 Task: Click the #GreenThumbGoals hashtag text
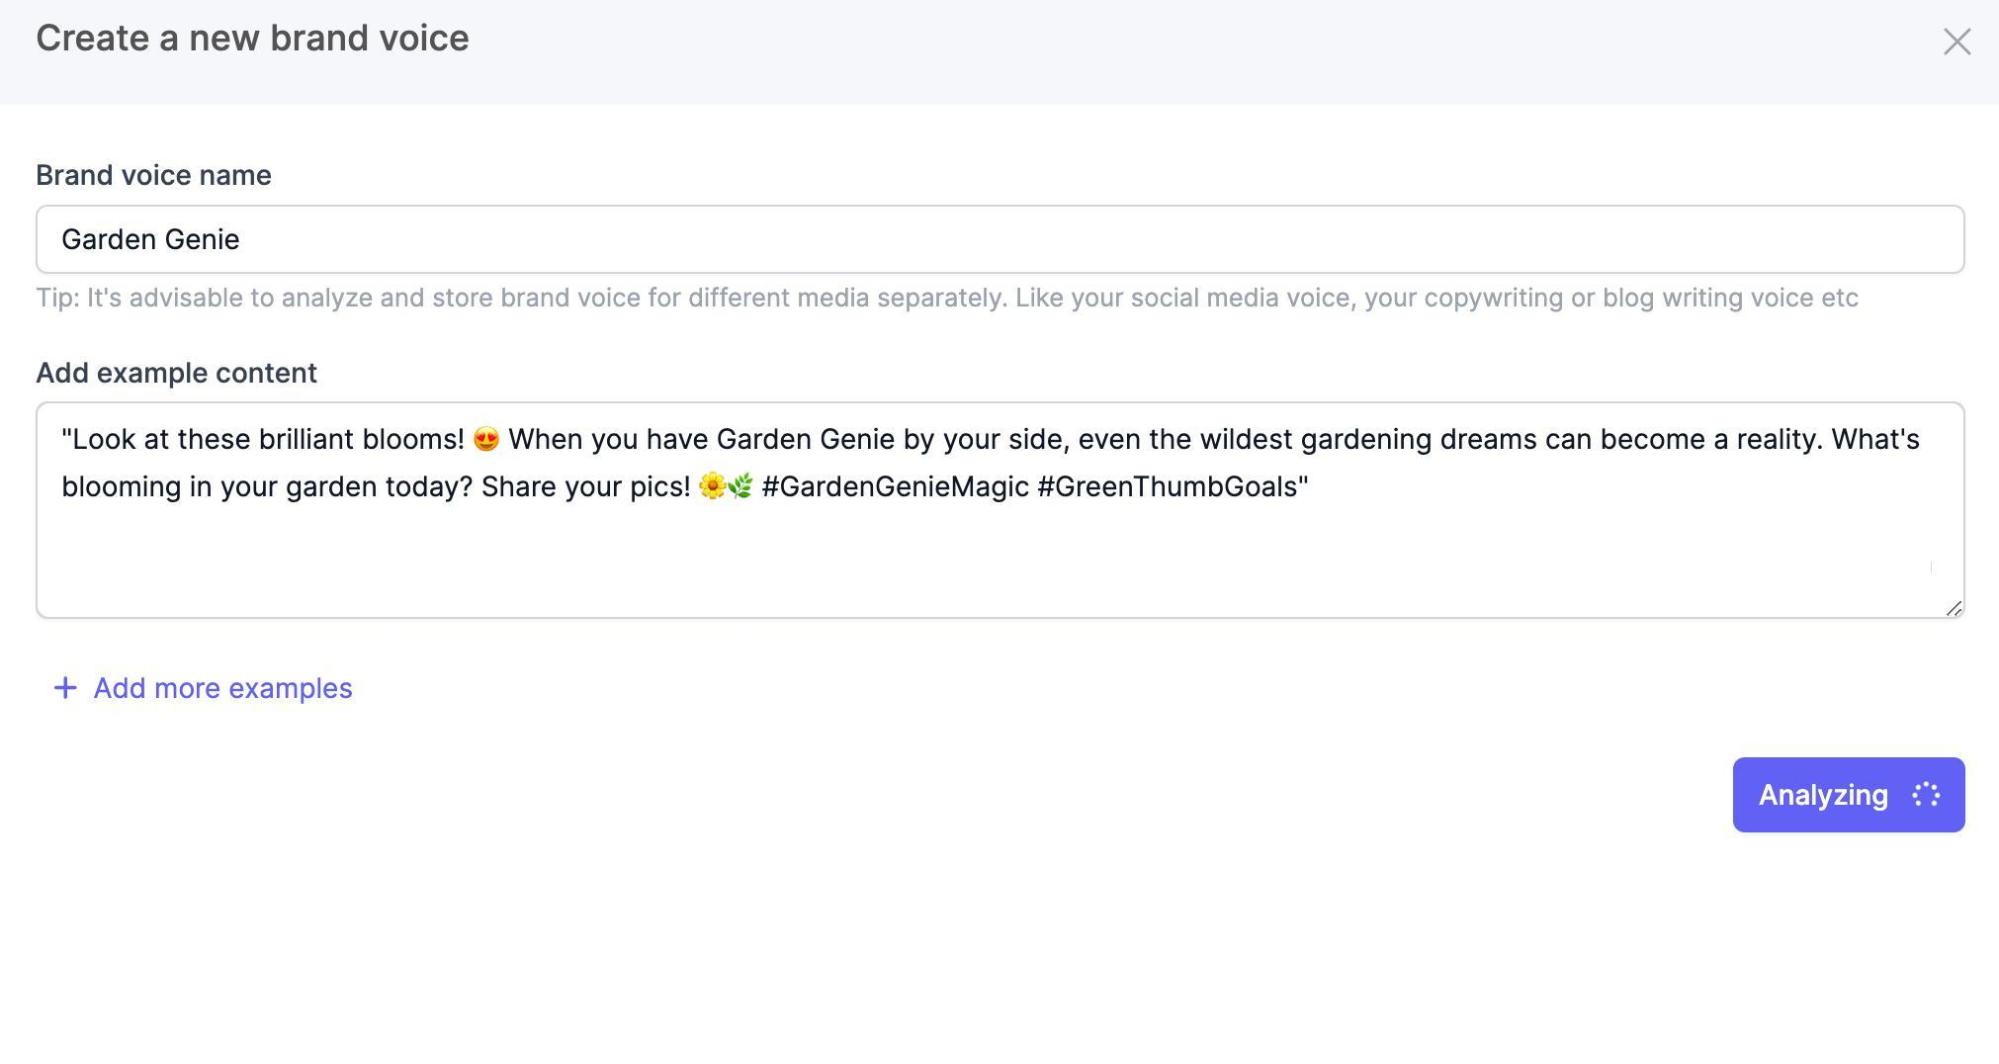pyautogui.click(x=1167, y=487)
